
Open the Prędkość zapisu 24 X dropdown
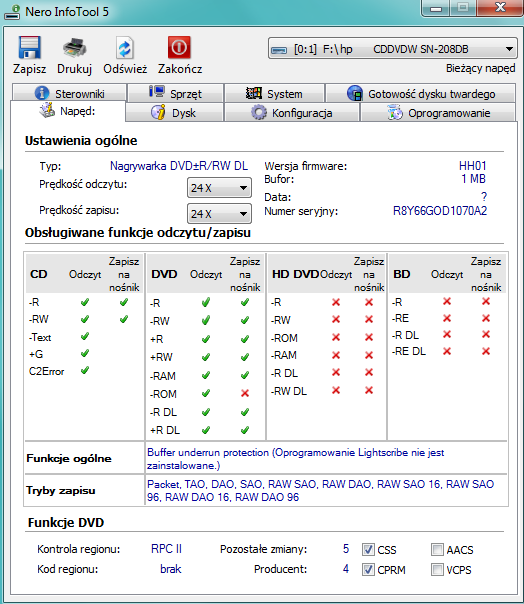pos(219,214)
